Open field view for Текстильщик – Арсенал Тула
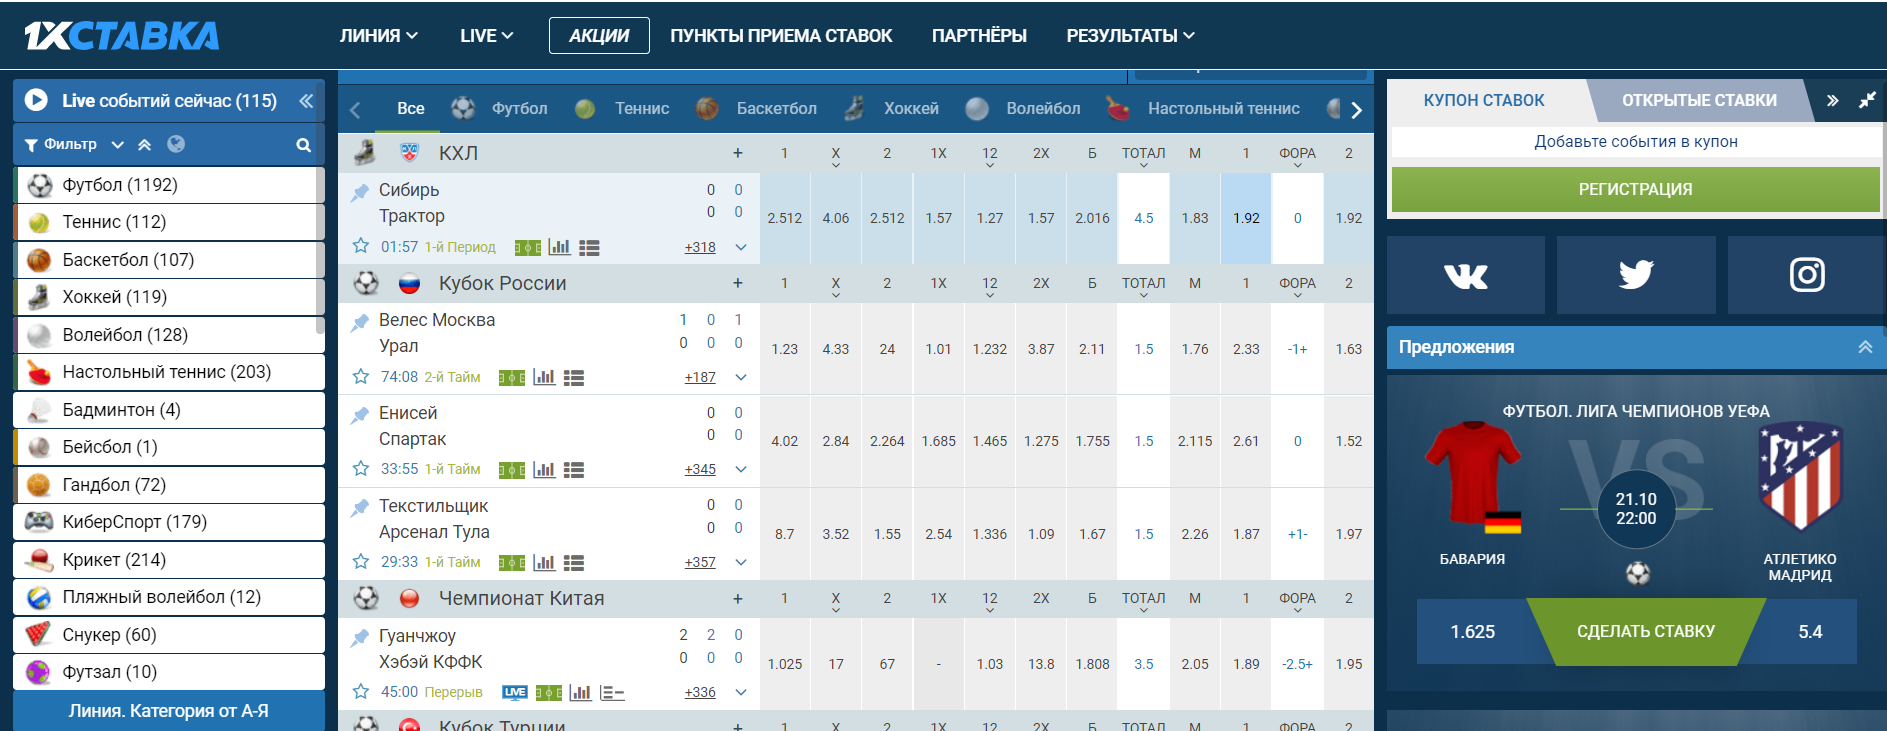The image size is (1887, 731). [512, 562]
